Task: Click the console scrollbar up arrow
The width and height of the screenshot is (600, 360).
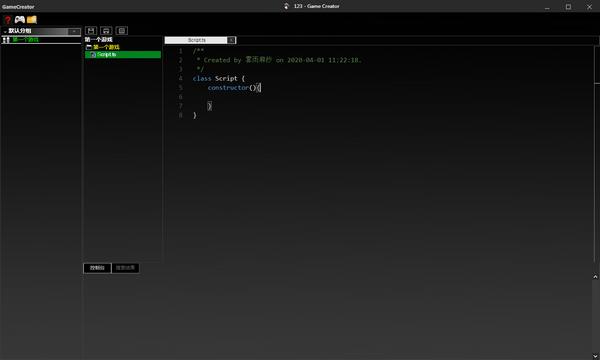Action: (595, 277)
